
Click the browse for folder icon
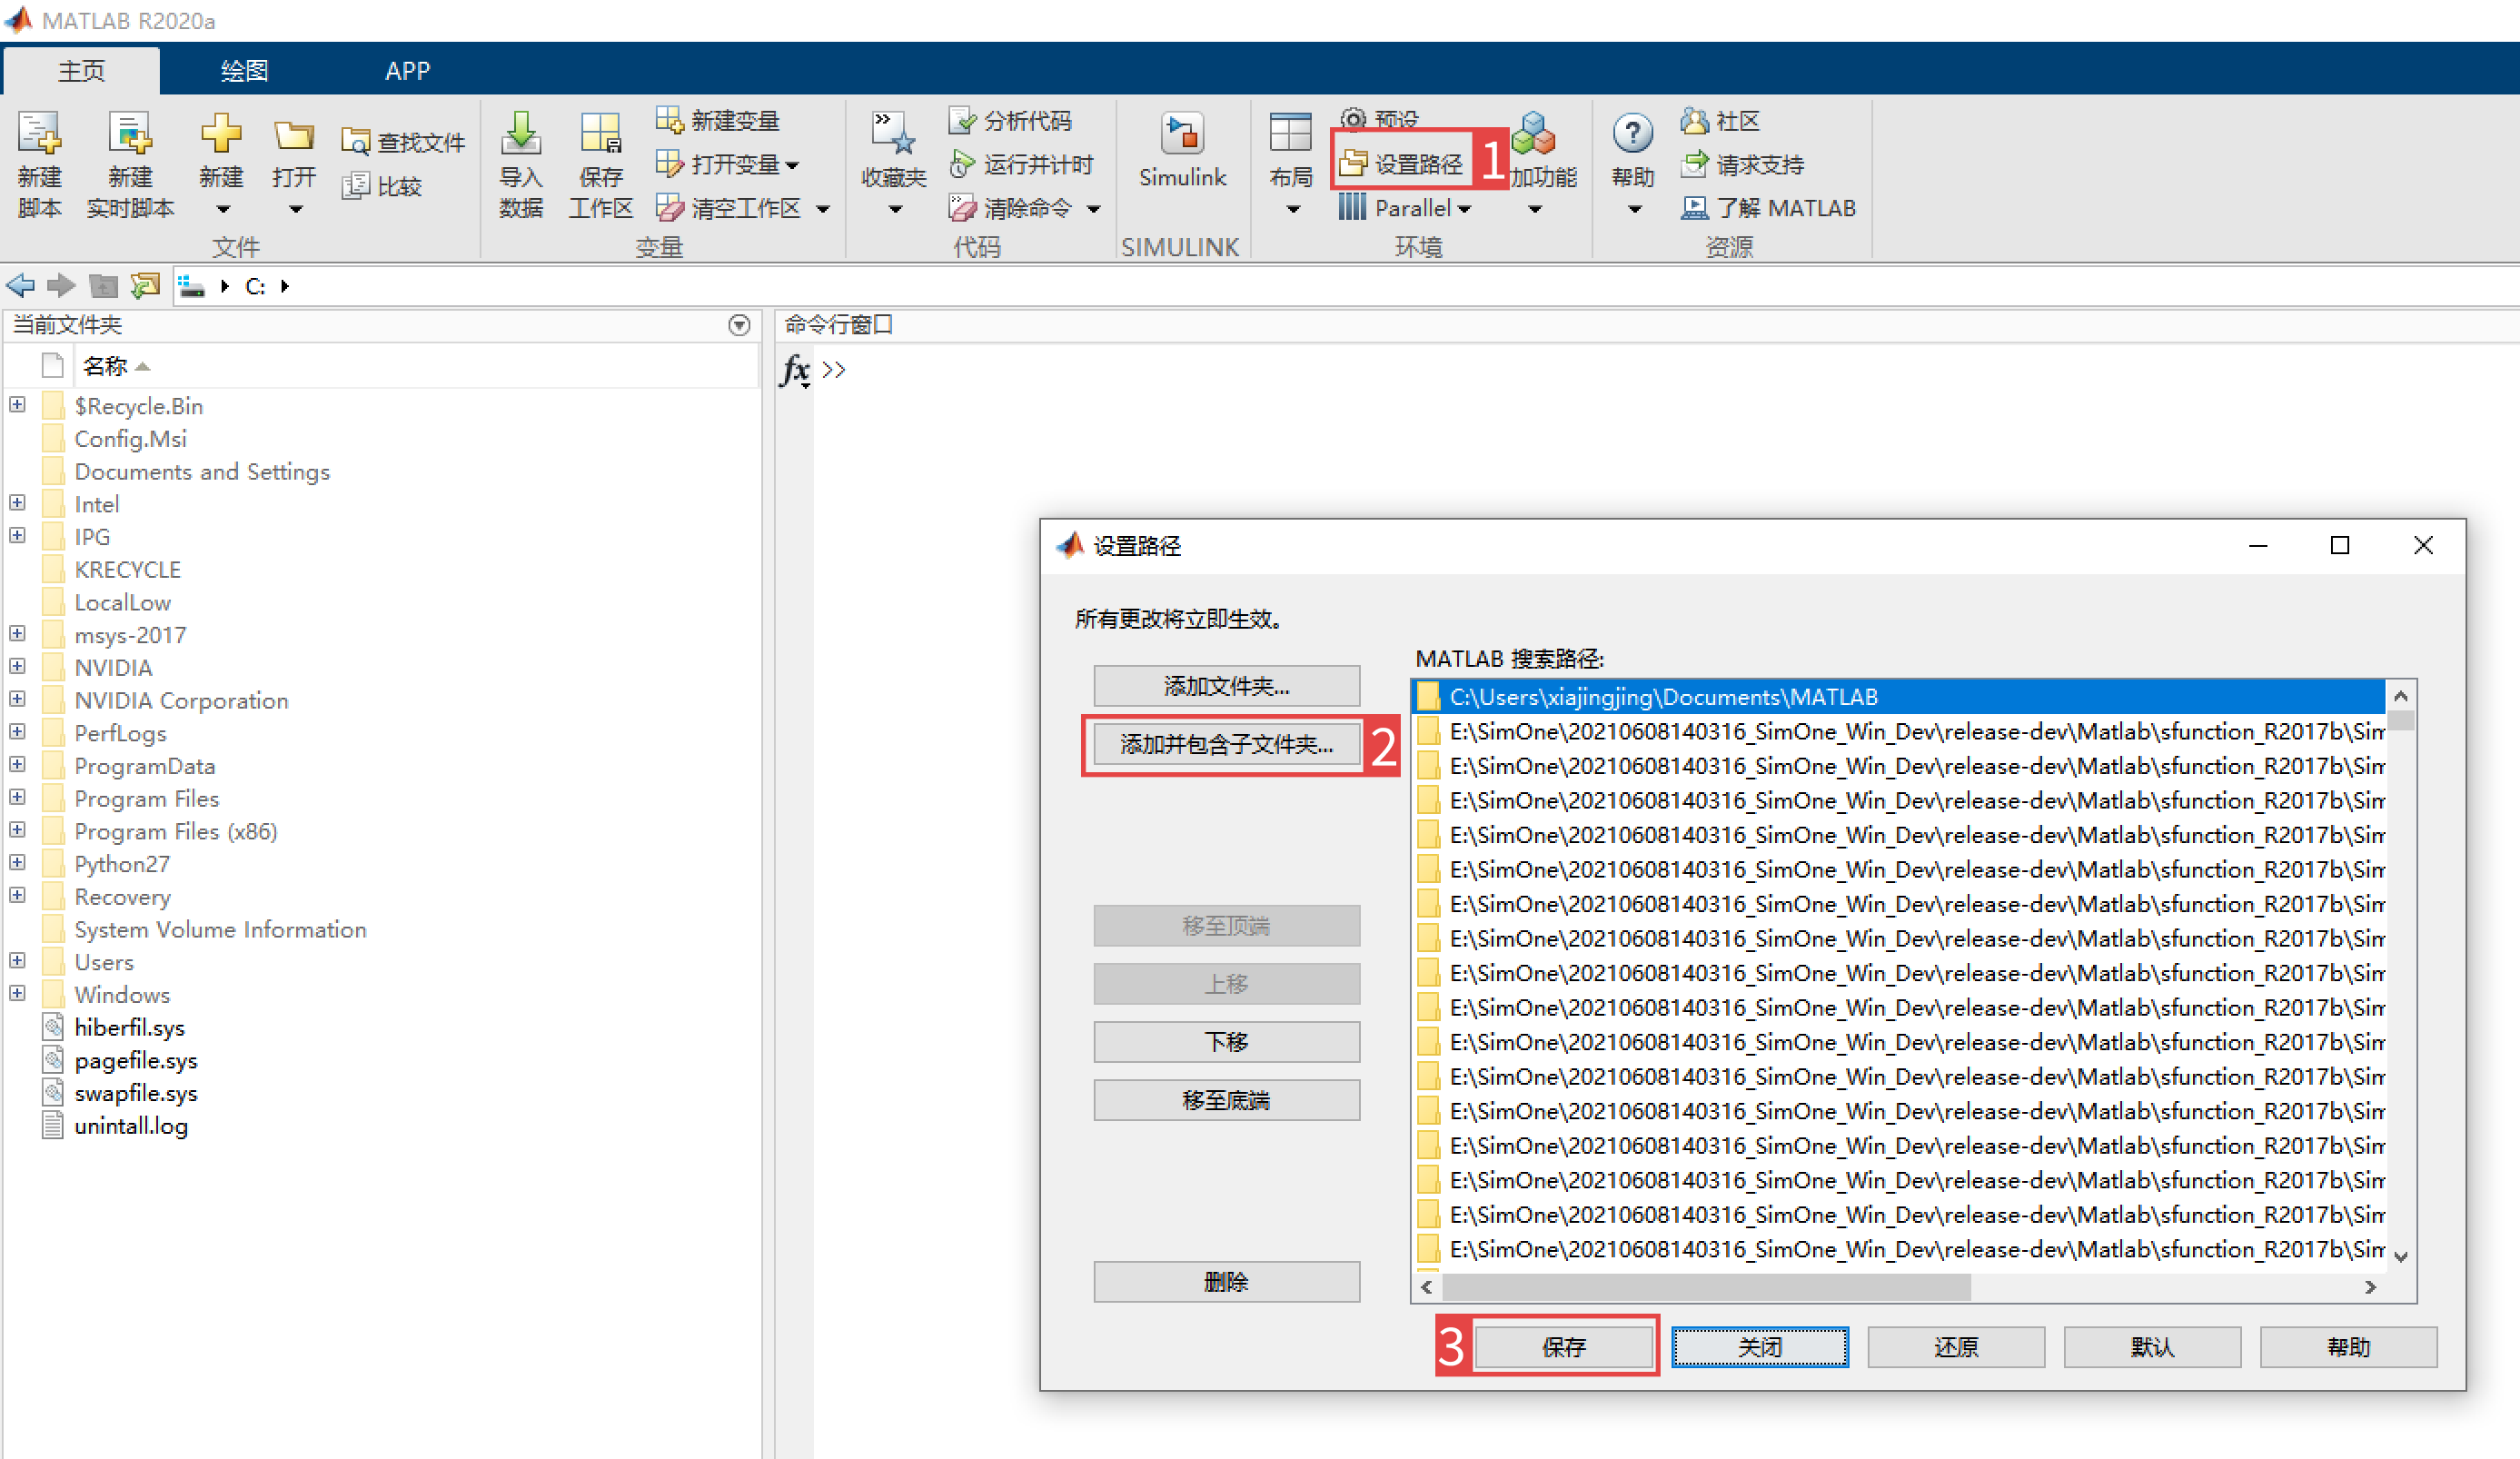(145, 286)
